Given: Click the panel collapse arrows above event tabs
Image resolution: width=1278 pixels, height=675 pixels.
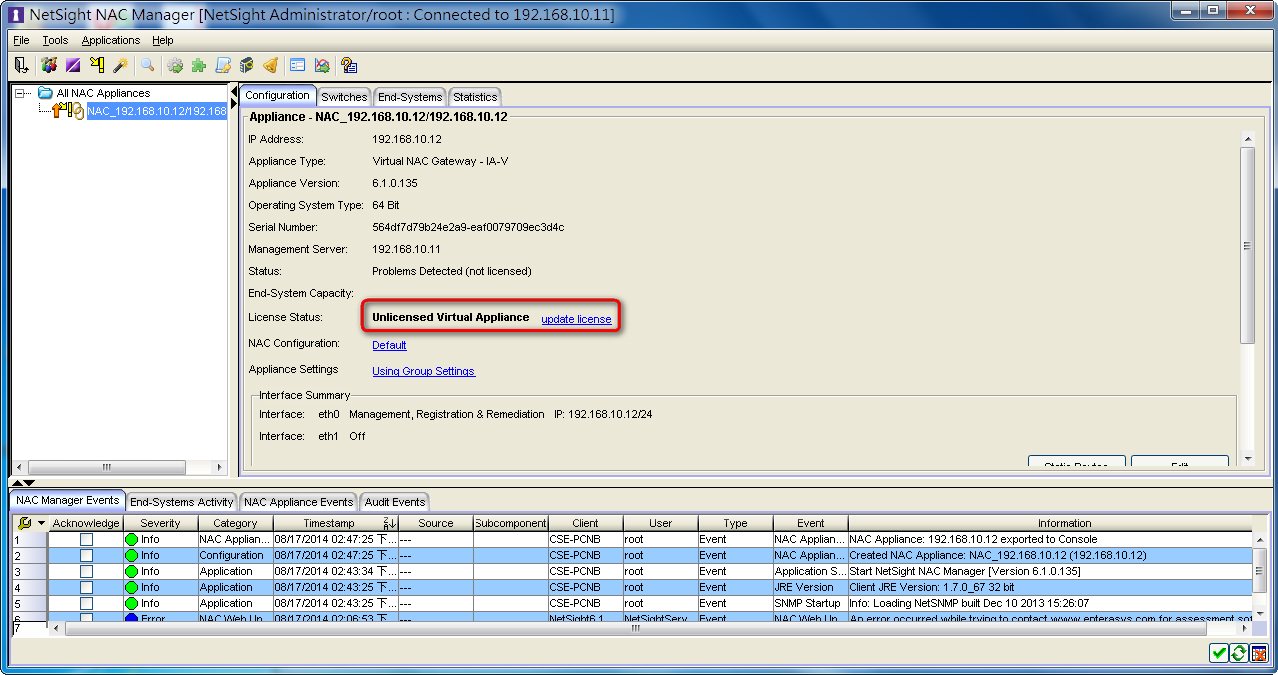Looking at the screenshot, I should coord(23,483).
